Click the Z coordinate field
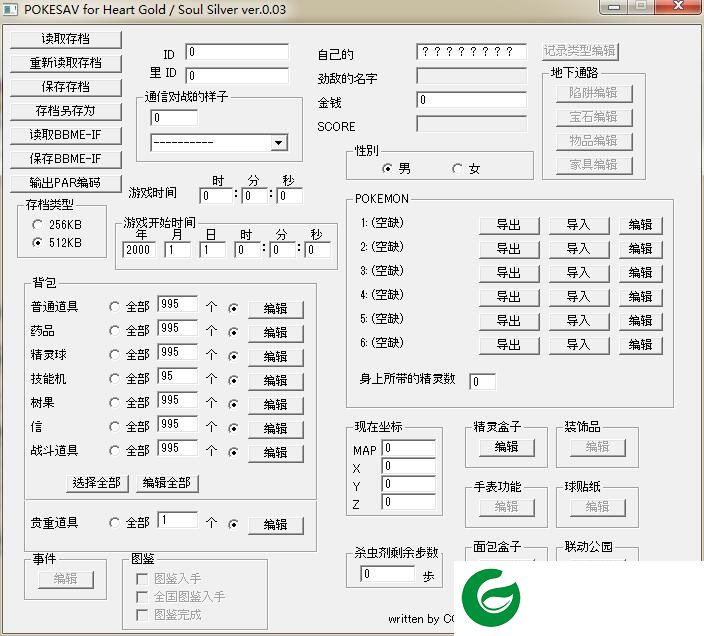Image resolution: width=704 pixels, height=636 pixels. 409,502
